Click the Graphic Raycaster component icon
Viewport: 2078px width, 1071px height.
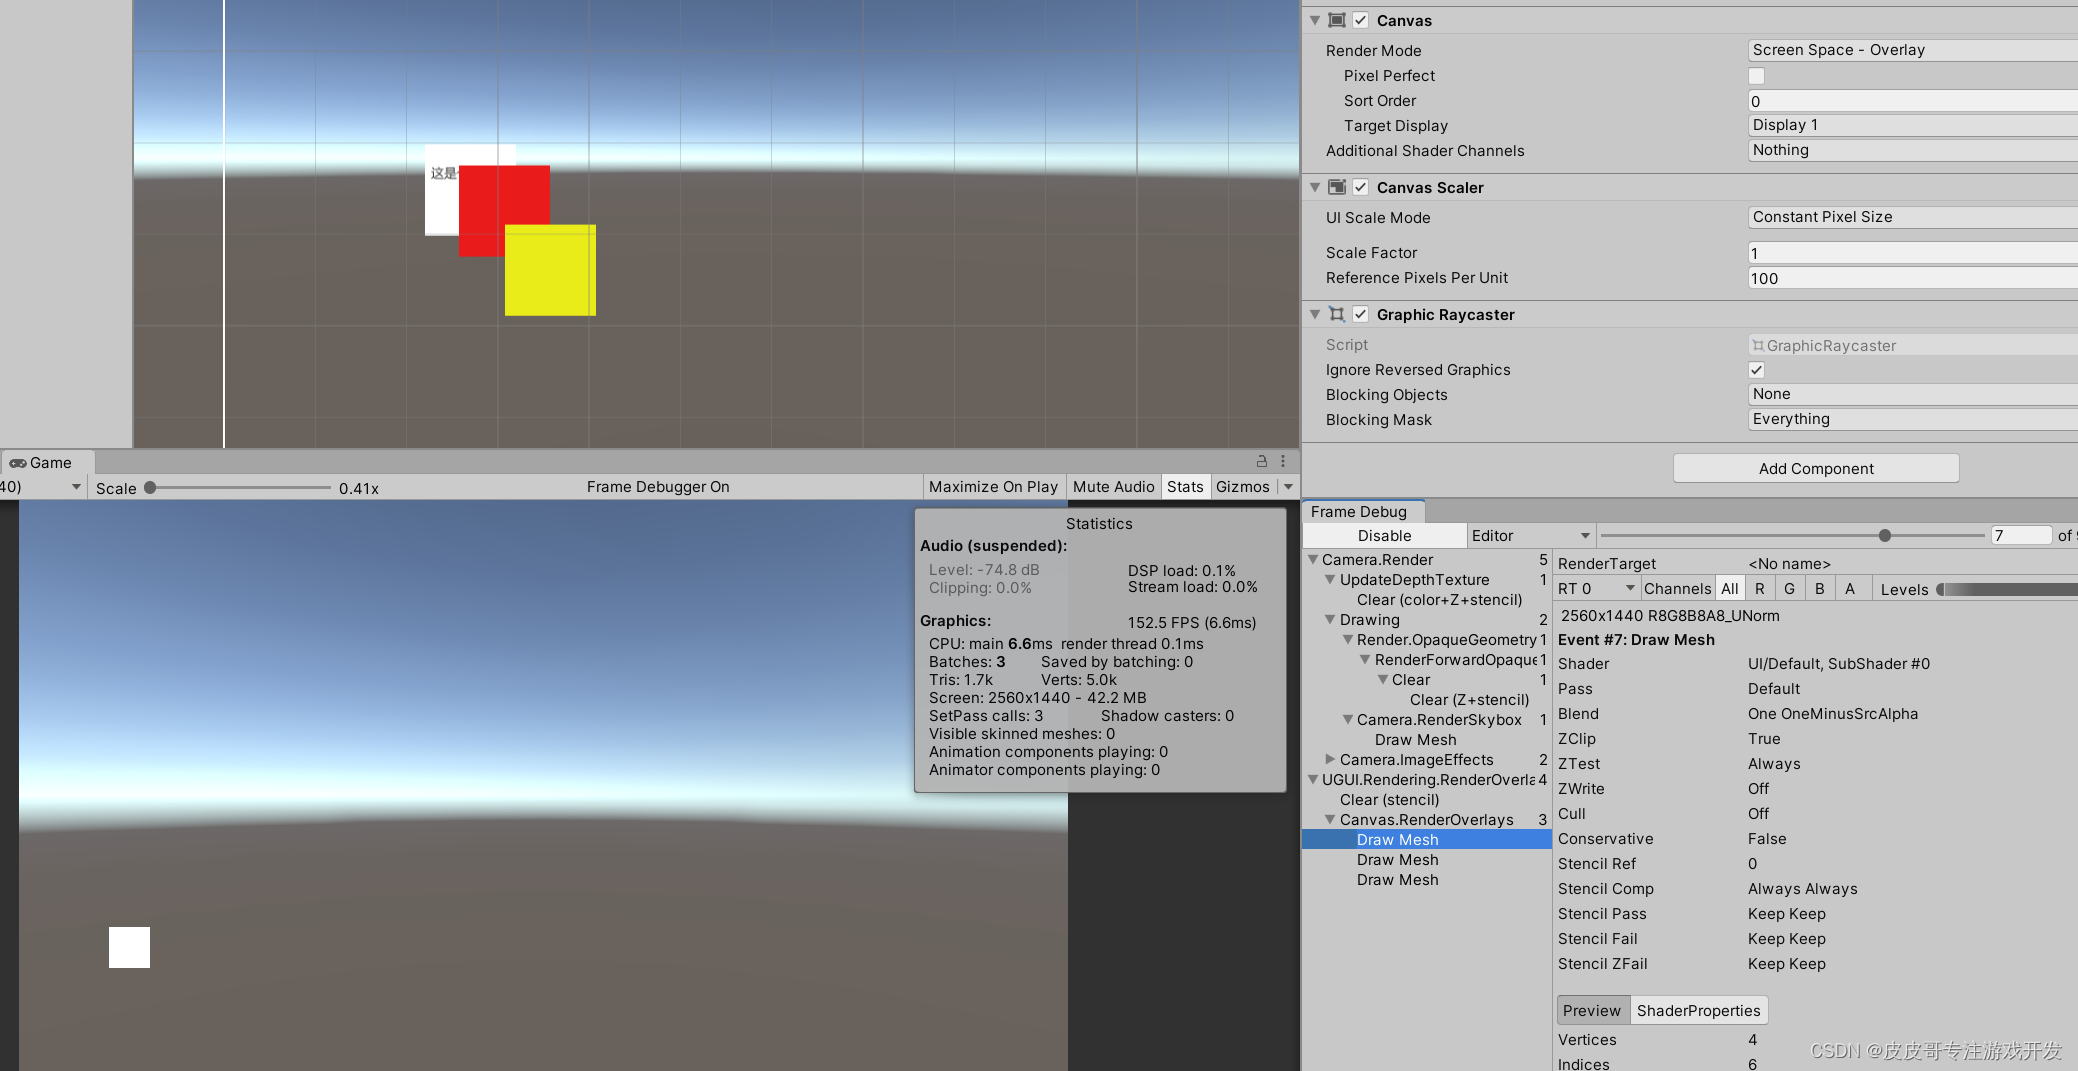[1337, 314]
